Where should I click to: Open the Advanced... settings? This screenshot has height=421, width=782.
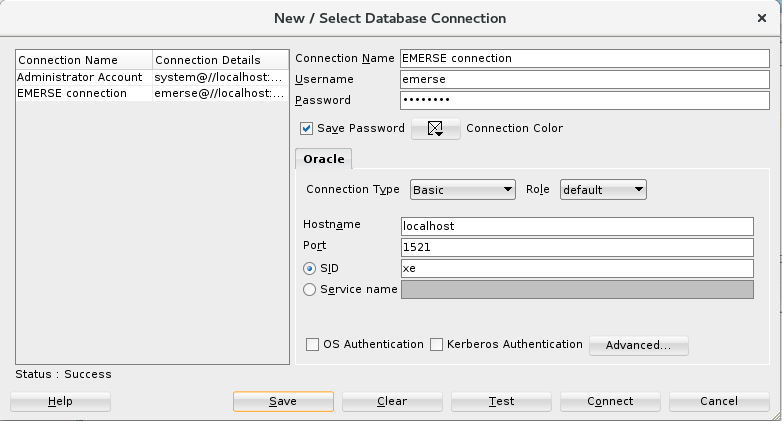coord(638,345)
